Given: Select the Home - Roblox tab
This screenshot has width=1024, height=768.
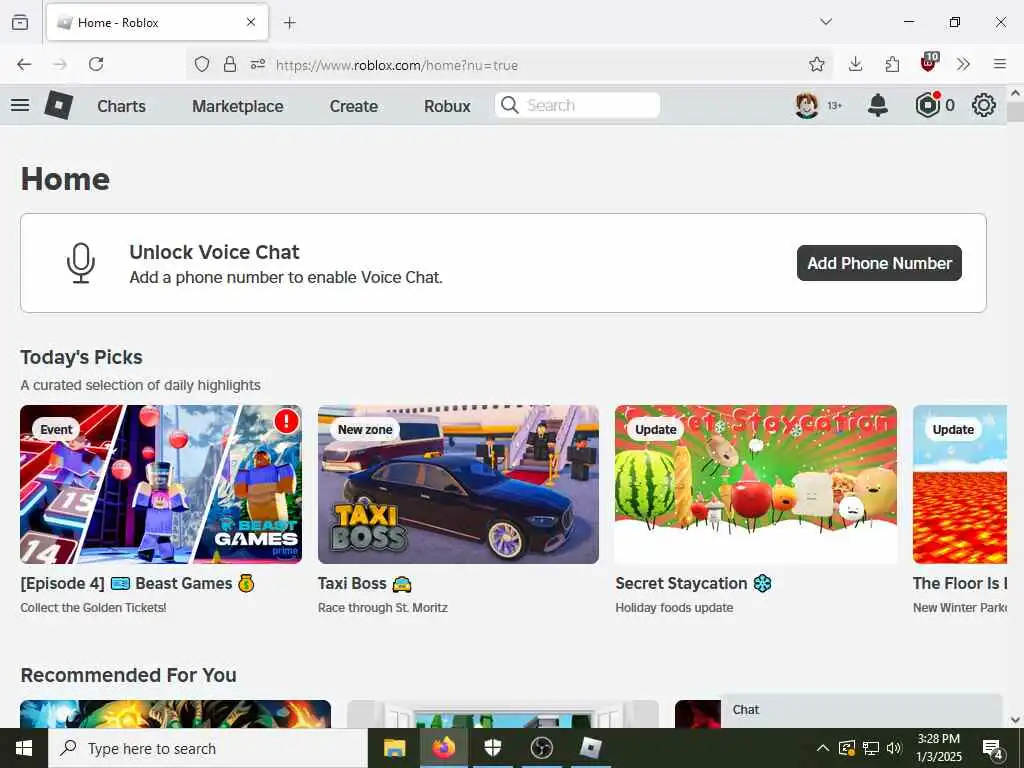Looking at the screenshot, I should point(157,23).
